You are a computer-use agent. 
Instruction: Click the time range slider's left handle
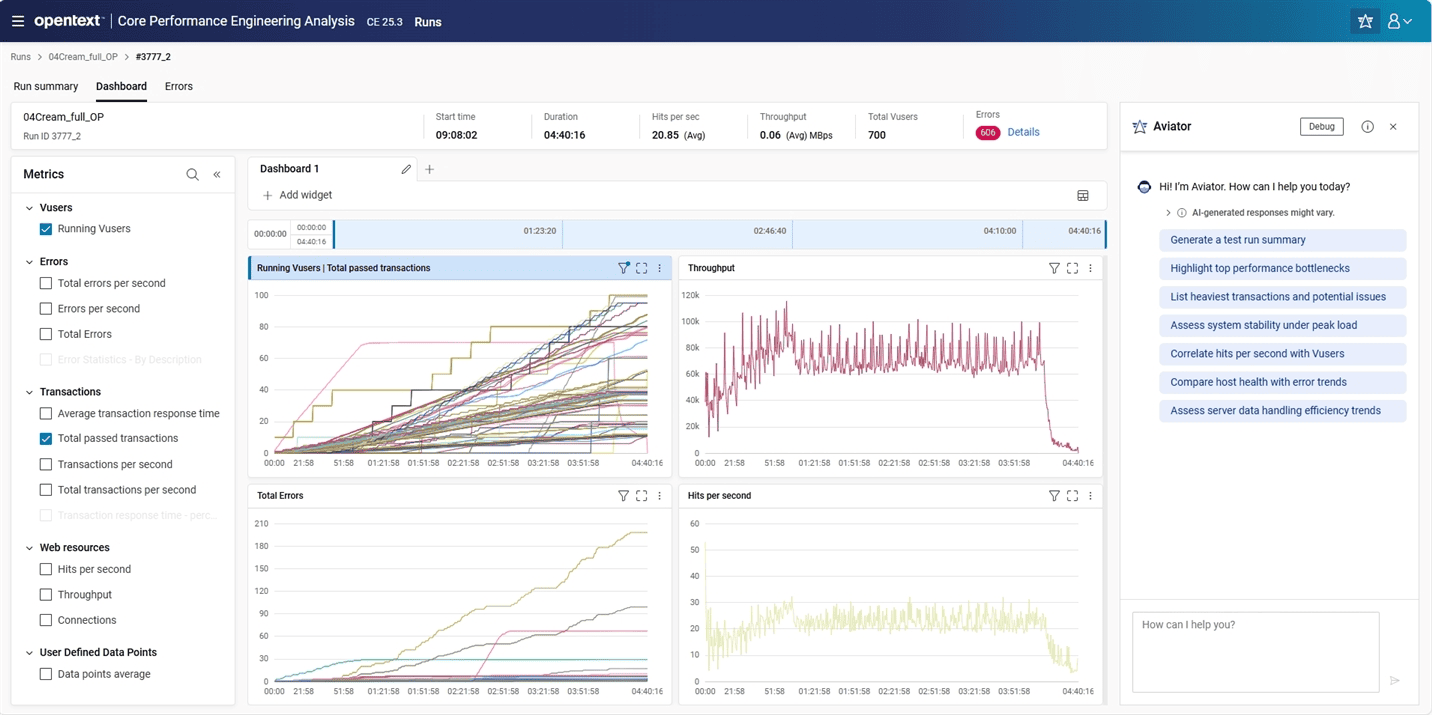[334, 234]
